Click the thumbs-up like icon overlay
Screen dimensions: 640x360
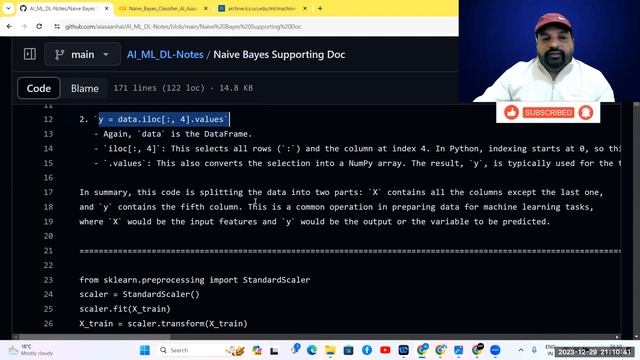click(511, 112)
